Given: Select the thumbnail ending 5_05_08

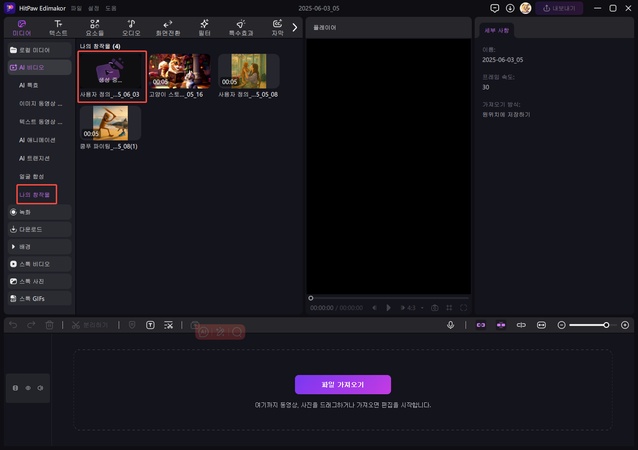Looking at the screenshot, I should click(x=249, y=71).
